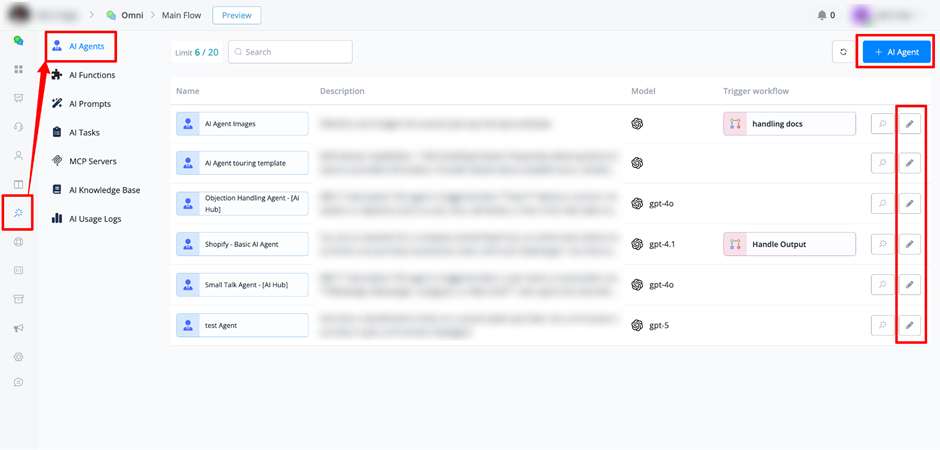Click the Trigger workflow column header

(756, 92)
